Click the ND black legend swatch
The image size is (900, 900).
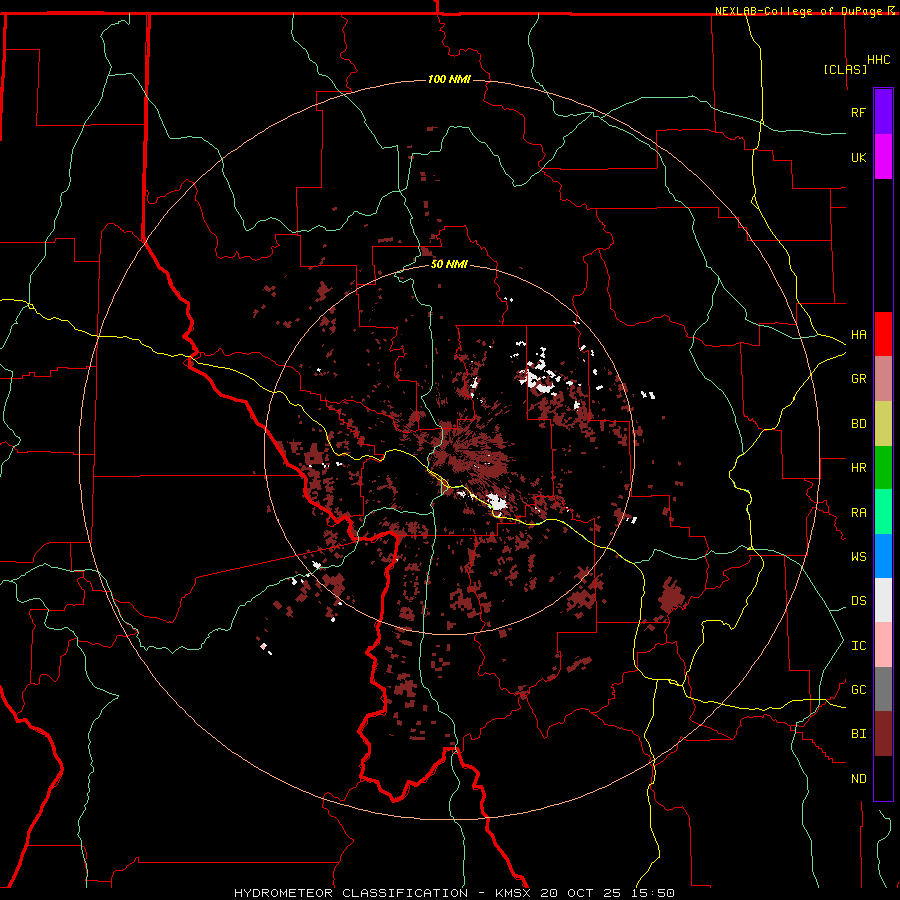[x=883, y=778]
